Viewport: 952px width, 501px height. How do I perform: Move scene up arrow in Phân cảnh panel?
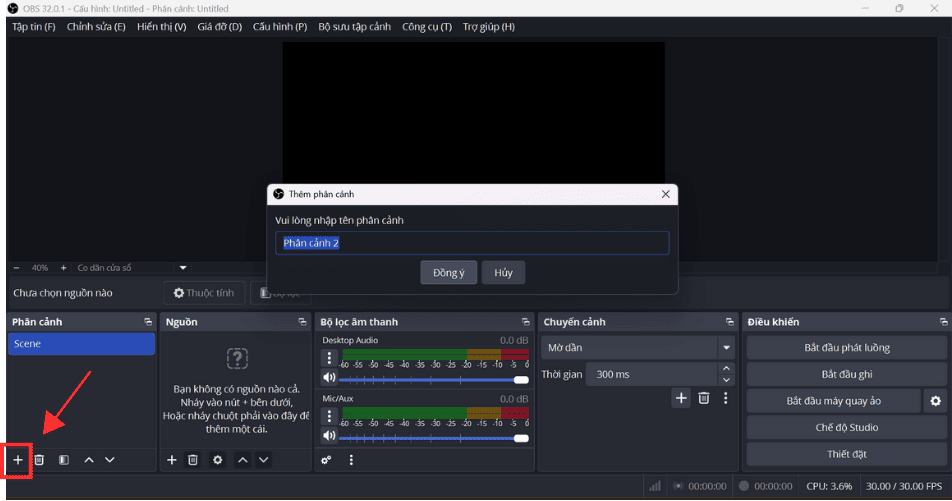89,460
